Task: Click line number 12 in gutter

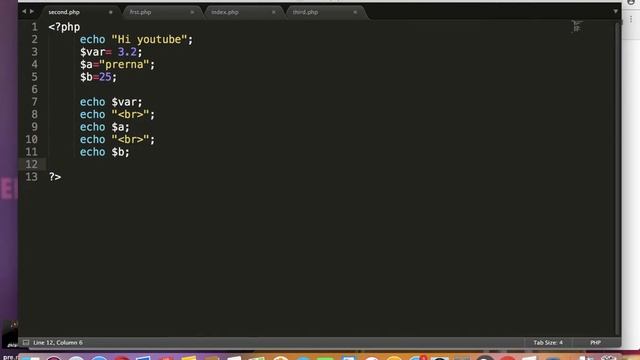Action: 31,164
